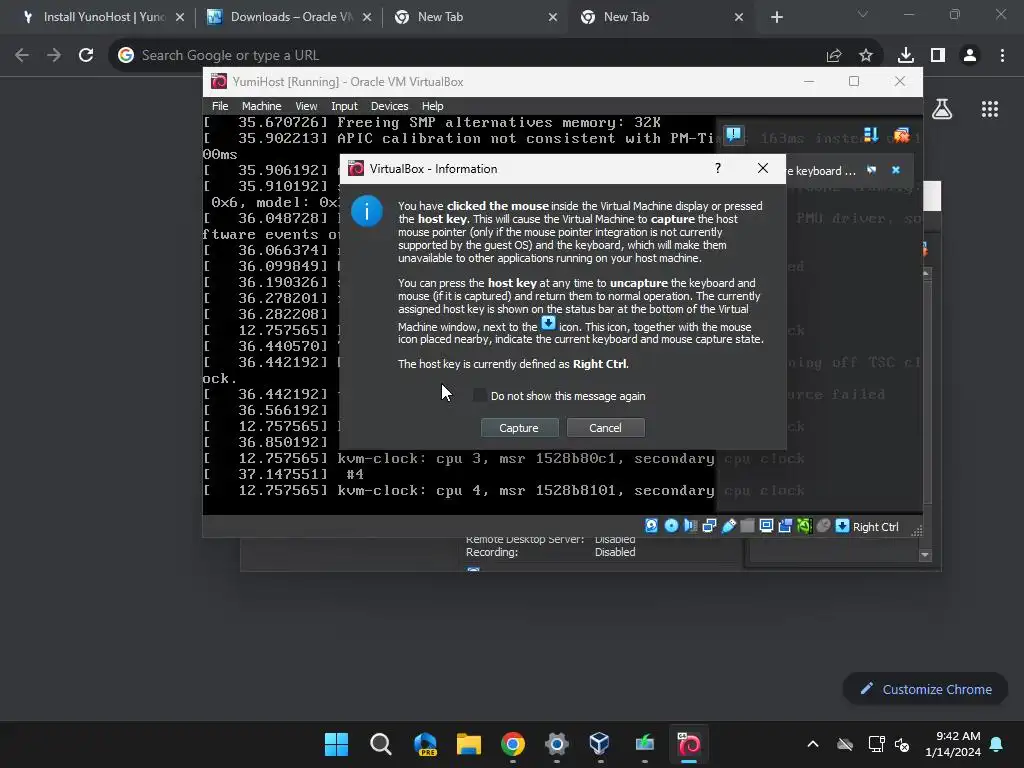The height and width of the screenshot is (768, 1024).
Task: Click the Right Ctrl host key label
Action: [x=875, y=527]
